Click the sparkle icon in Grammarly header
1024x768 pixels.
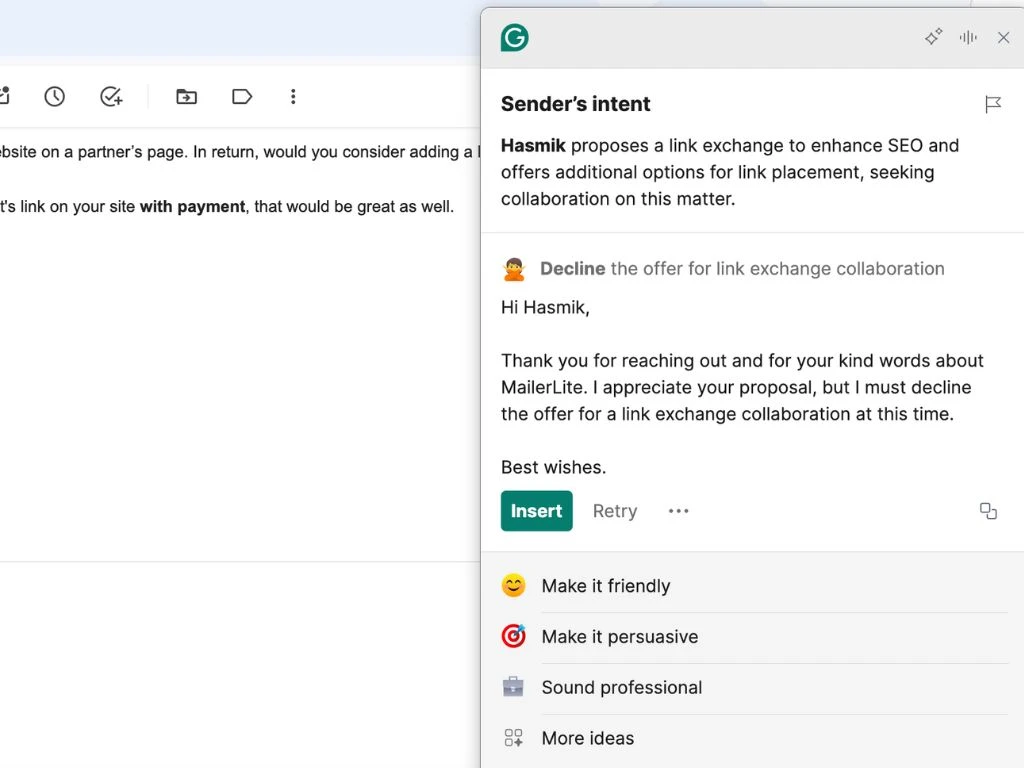933,38
